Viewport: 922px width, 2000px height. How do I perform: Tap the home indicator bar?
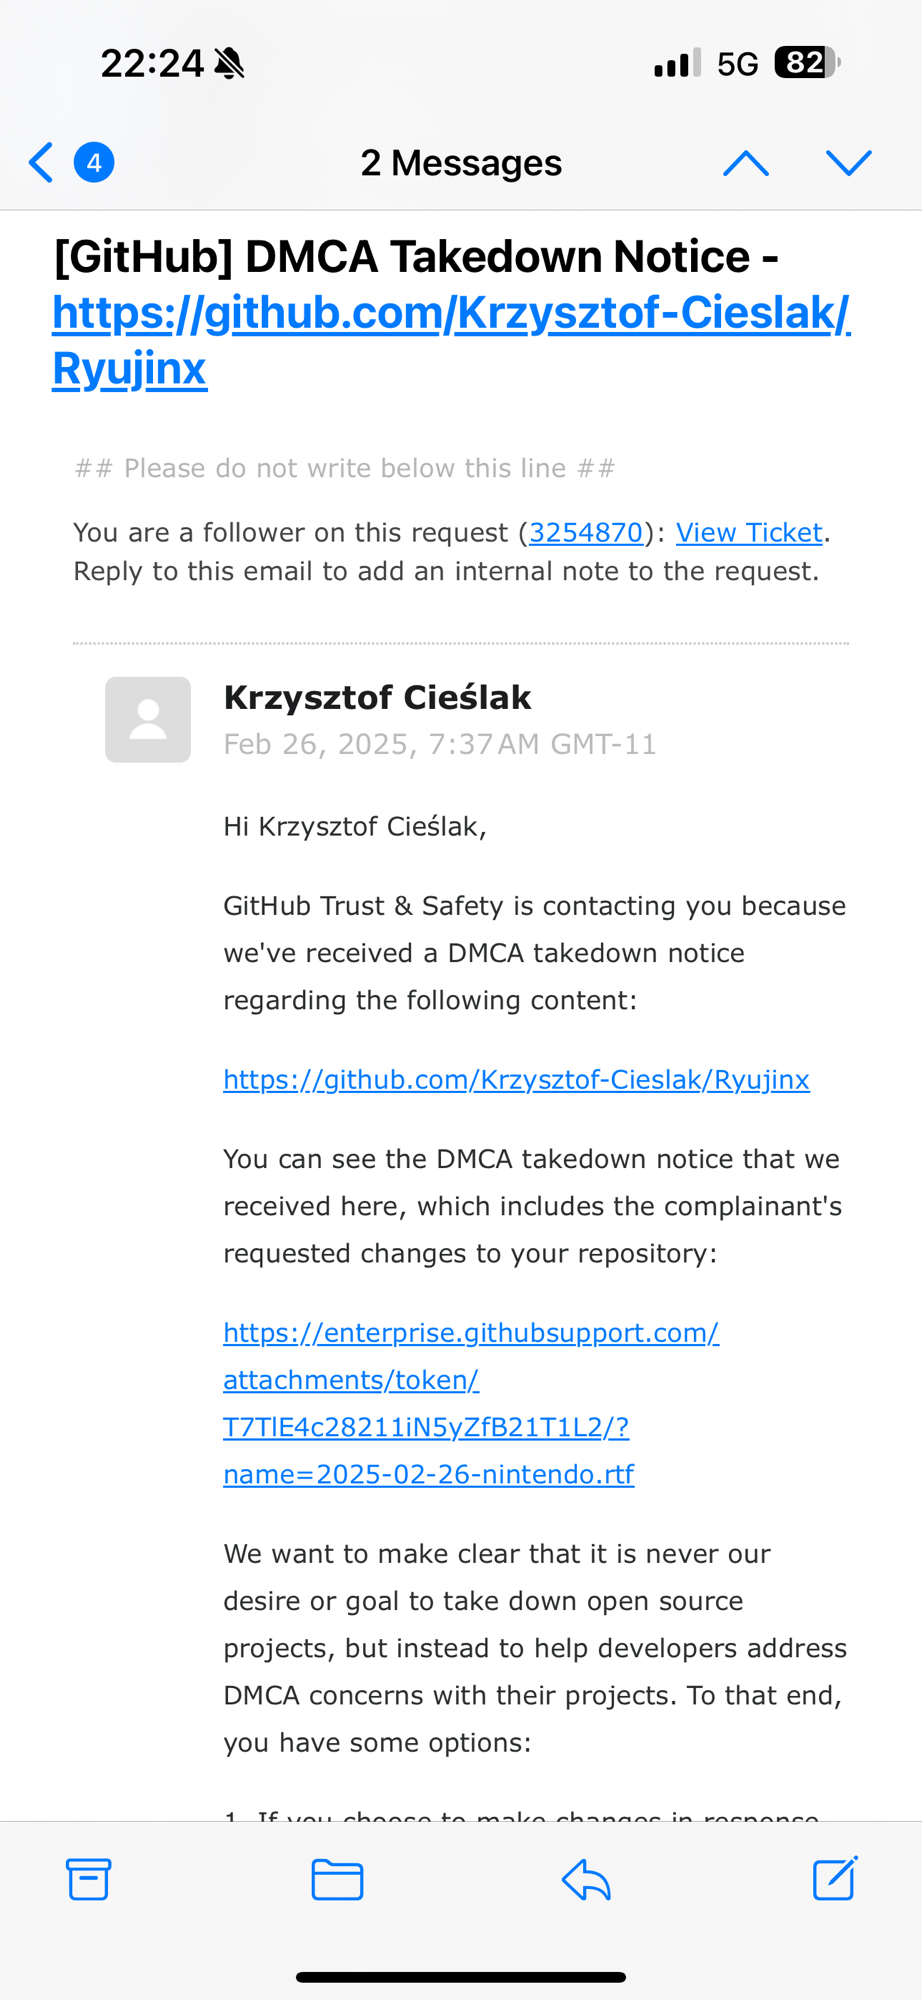pos(461,1977)
